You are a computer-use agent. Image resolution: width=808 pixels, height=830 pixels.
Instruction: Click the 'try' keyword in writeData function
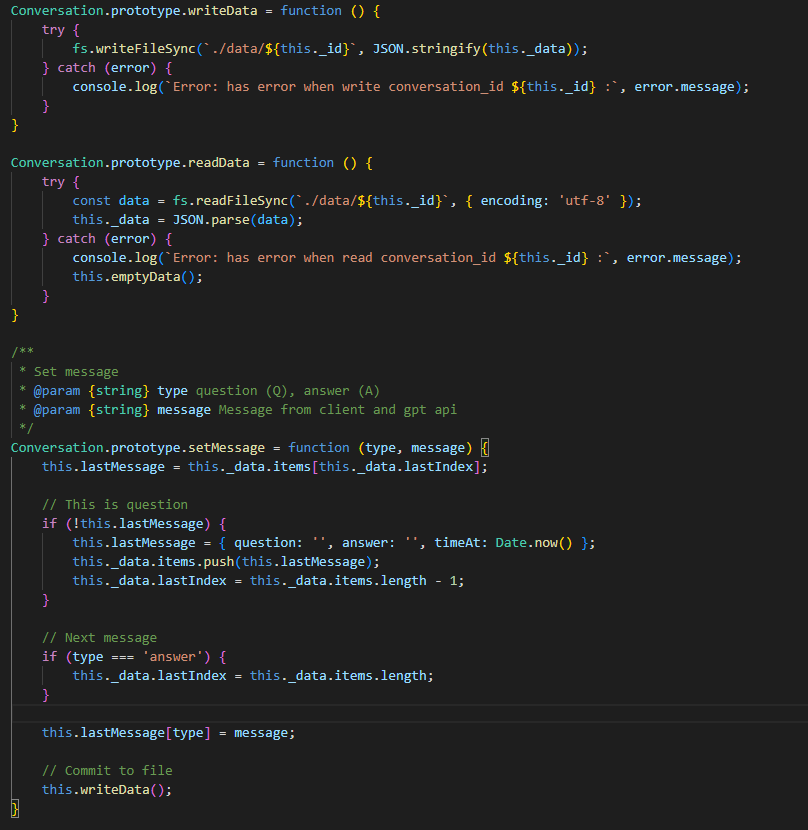(x=53, y=30)
